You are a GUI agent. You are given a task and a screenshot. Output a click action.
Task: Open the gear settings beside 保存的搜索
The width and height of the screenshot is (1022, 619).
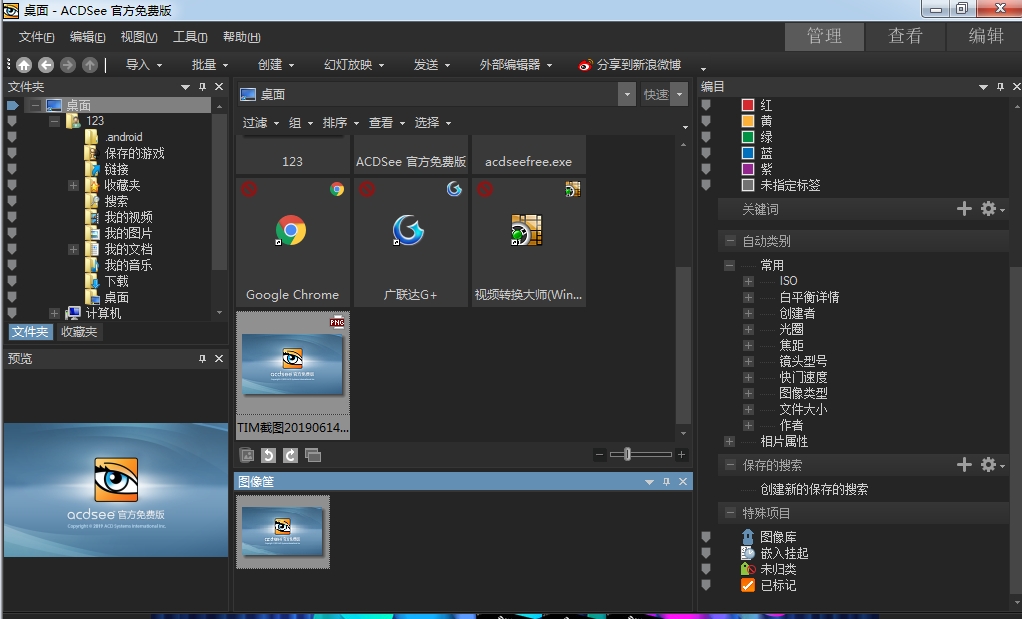pos(990,465)
